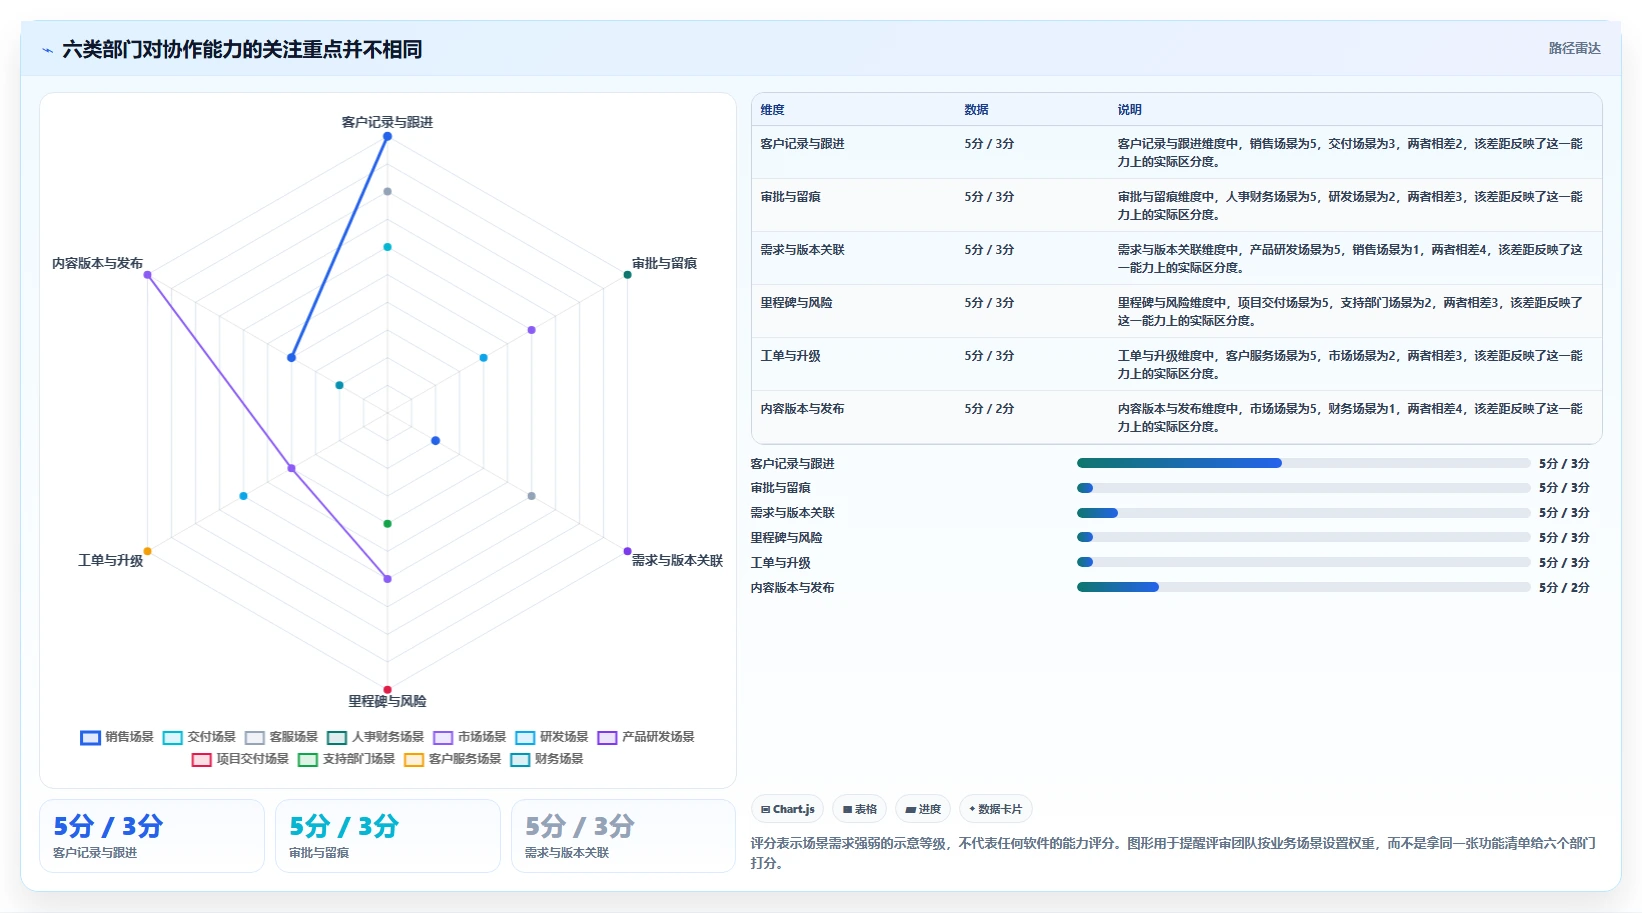Select the 表格 tag

tap(859, 809)
